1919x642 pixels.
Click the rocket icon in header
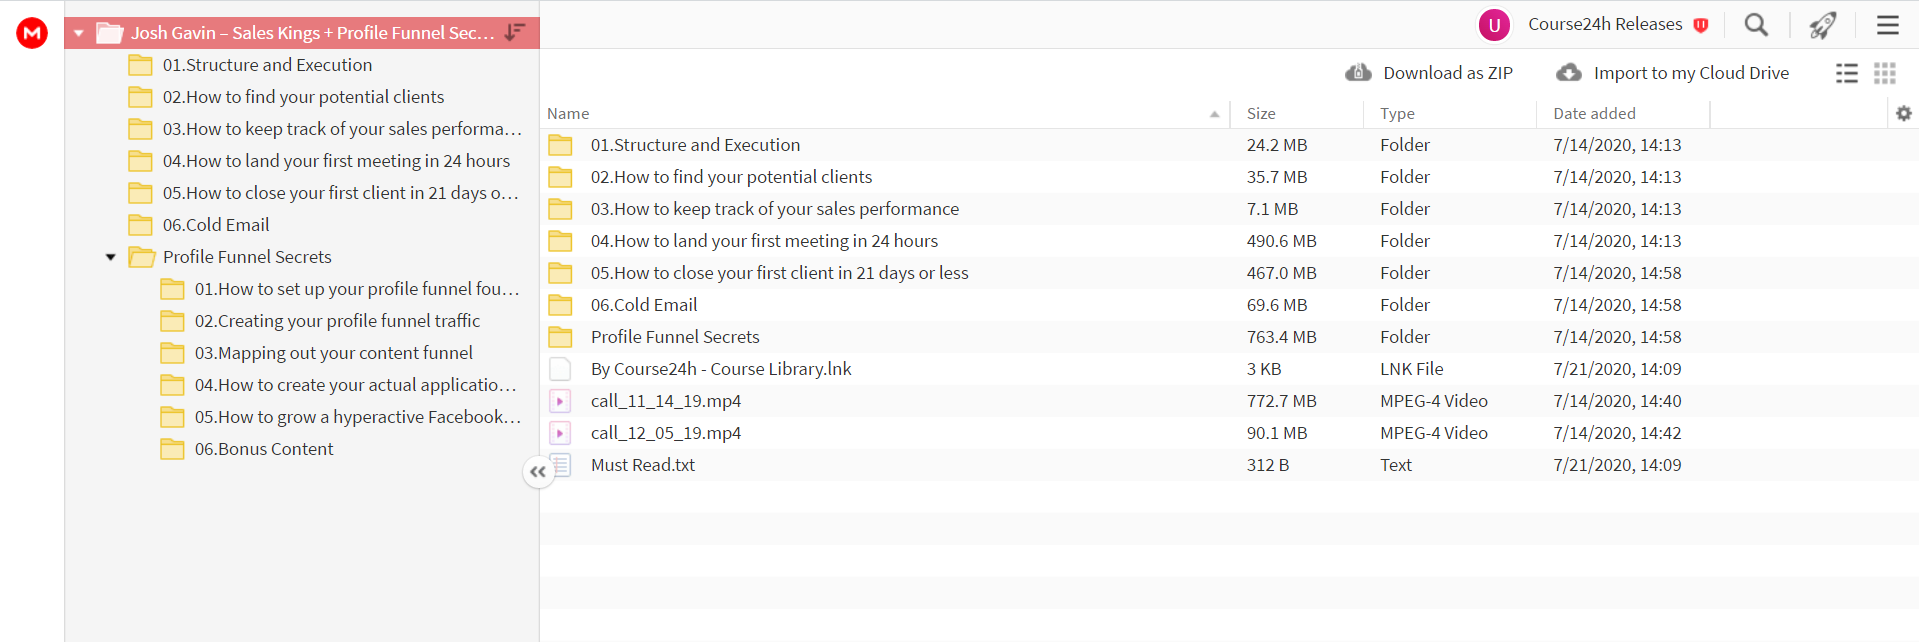tap(1823, 25)
